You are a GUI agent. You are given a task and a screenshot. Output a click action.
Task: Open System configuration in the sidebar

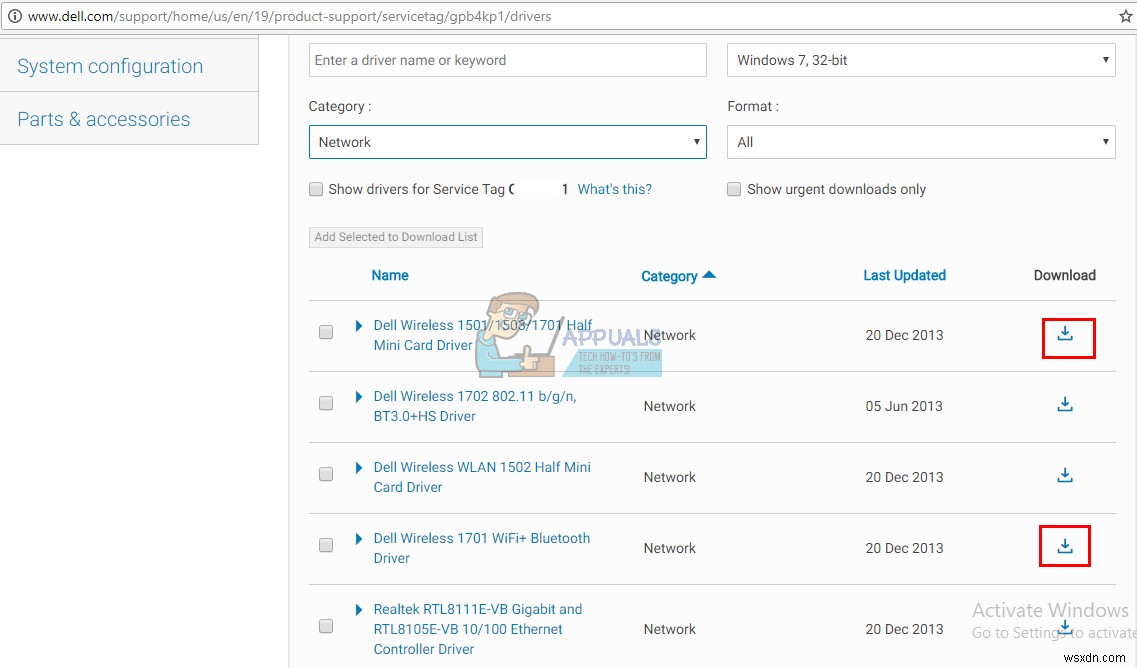coord(110,66)
